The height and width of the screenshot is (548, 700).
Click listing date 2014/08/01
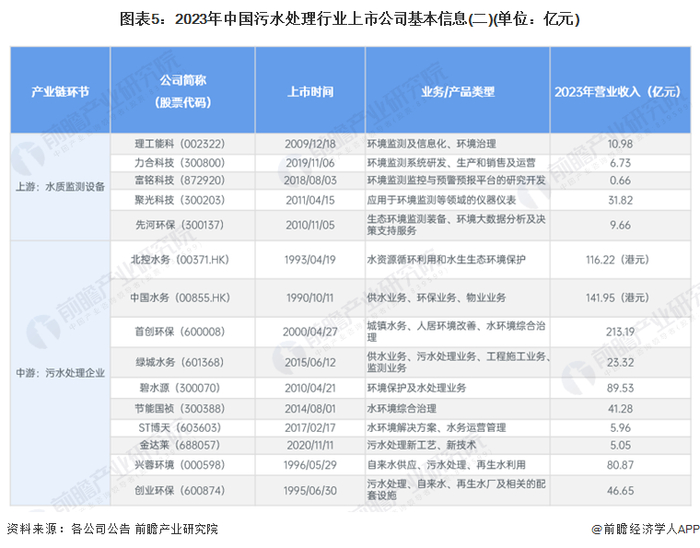coord(310,408)
